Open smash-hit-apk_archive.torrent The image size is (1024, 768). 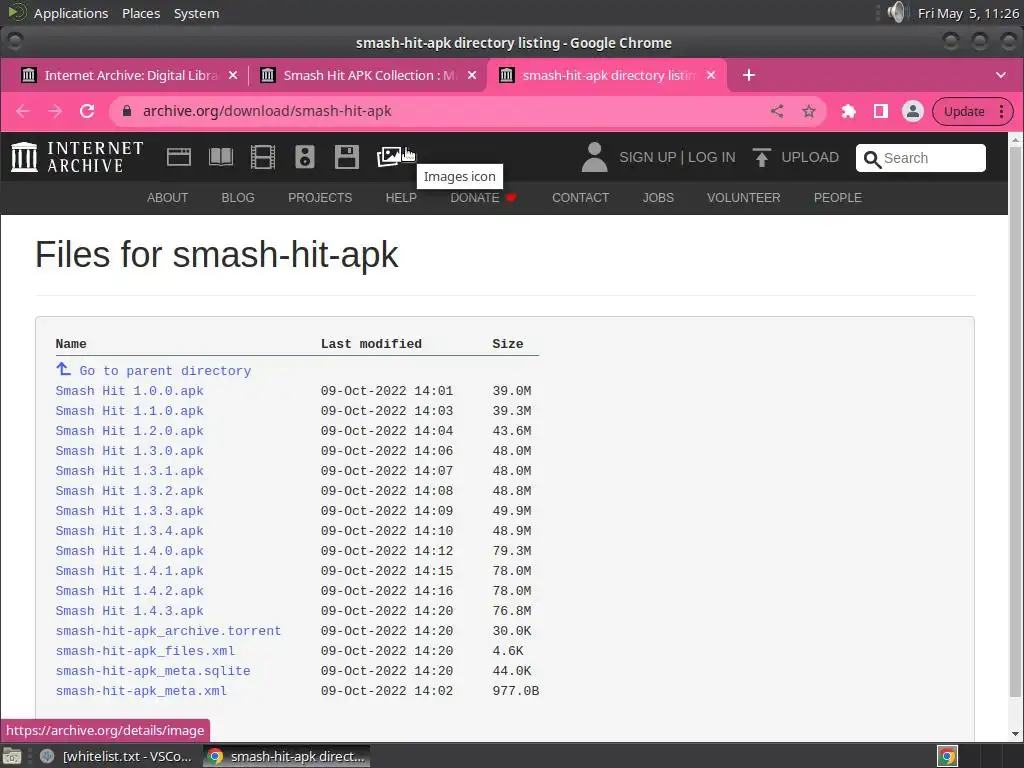click(168, 631)
